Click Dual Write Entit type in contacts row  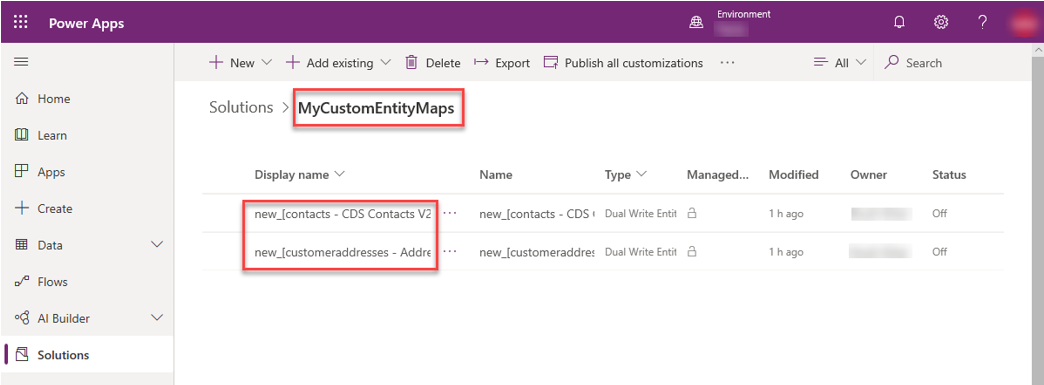[x=641, y=214]
